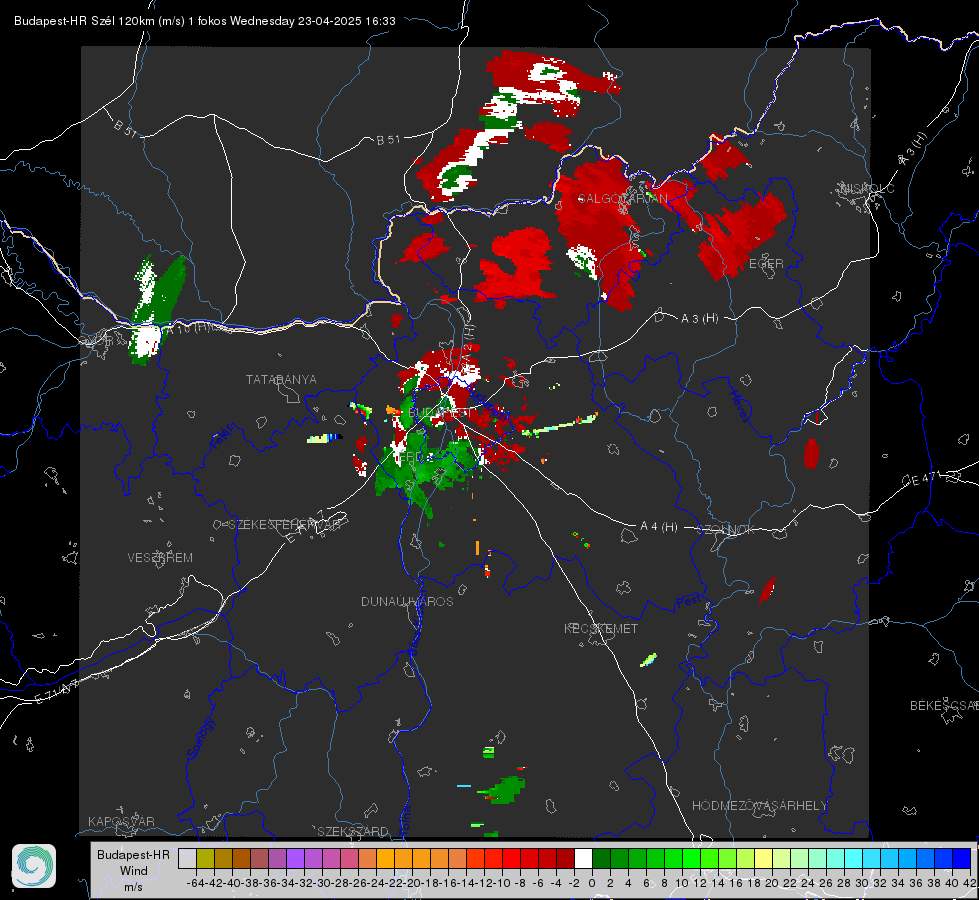The image size is (979, 900).
Task: Click the swirl logo icon beside the legend
Action: click(34, 866)
